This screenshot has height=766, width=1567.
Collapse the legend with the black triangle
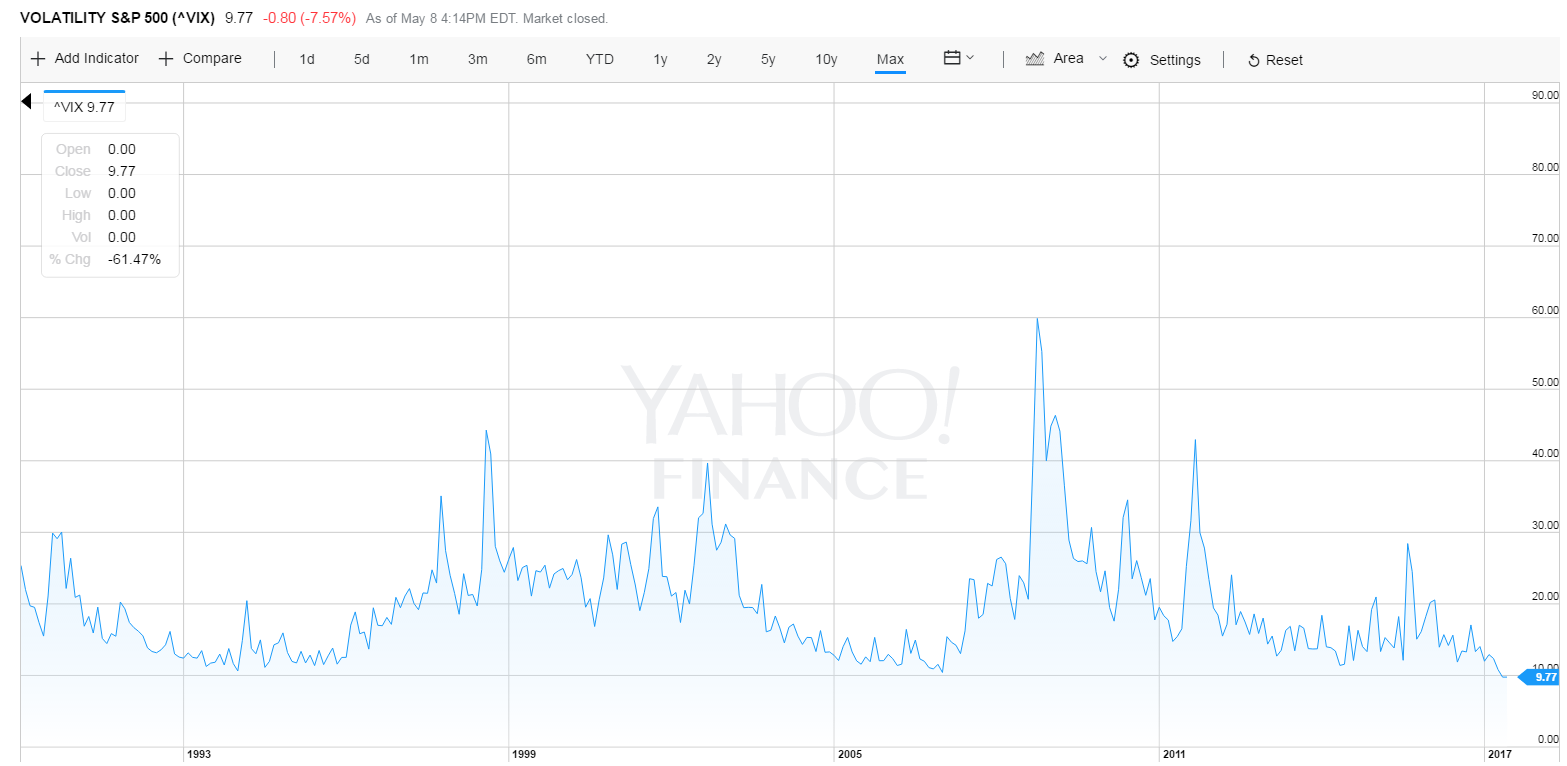click(x=27, y=101)
